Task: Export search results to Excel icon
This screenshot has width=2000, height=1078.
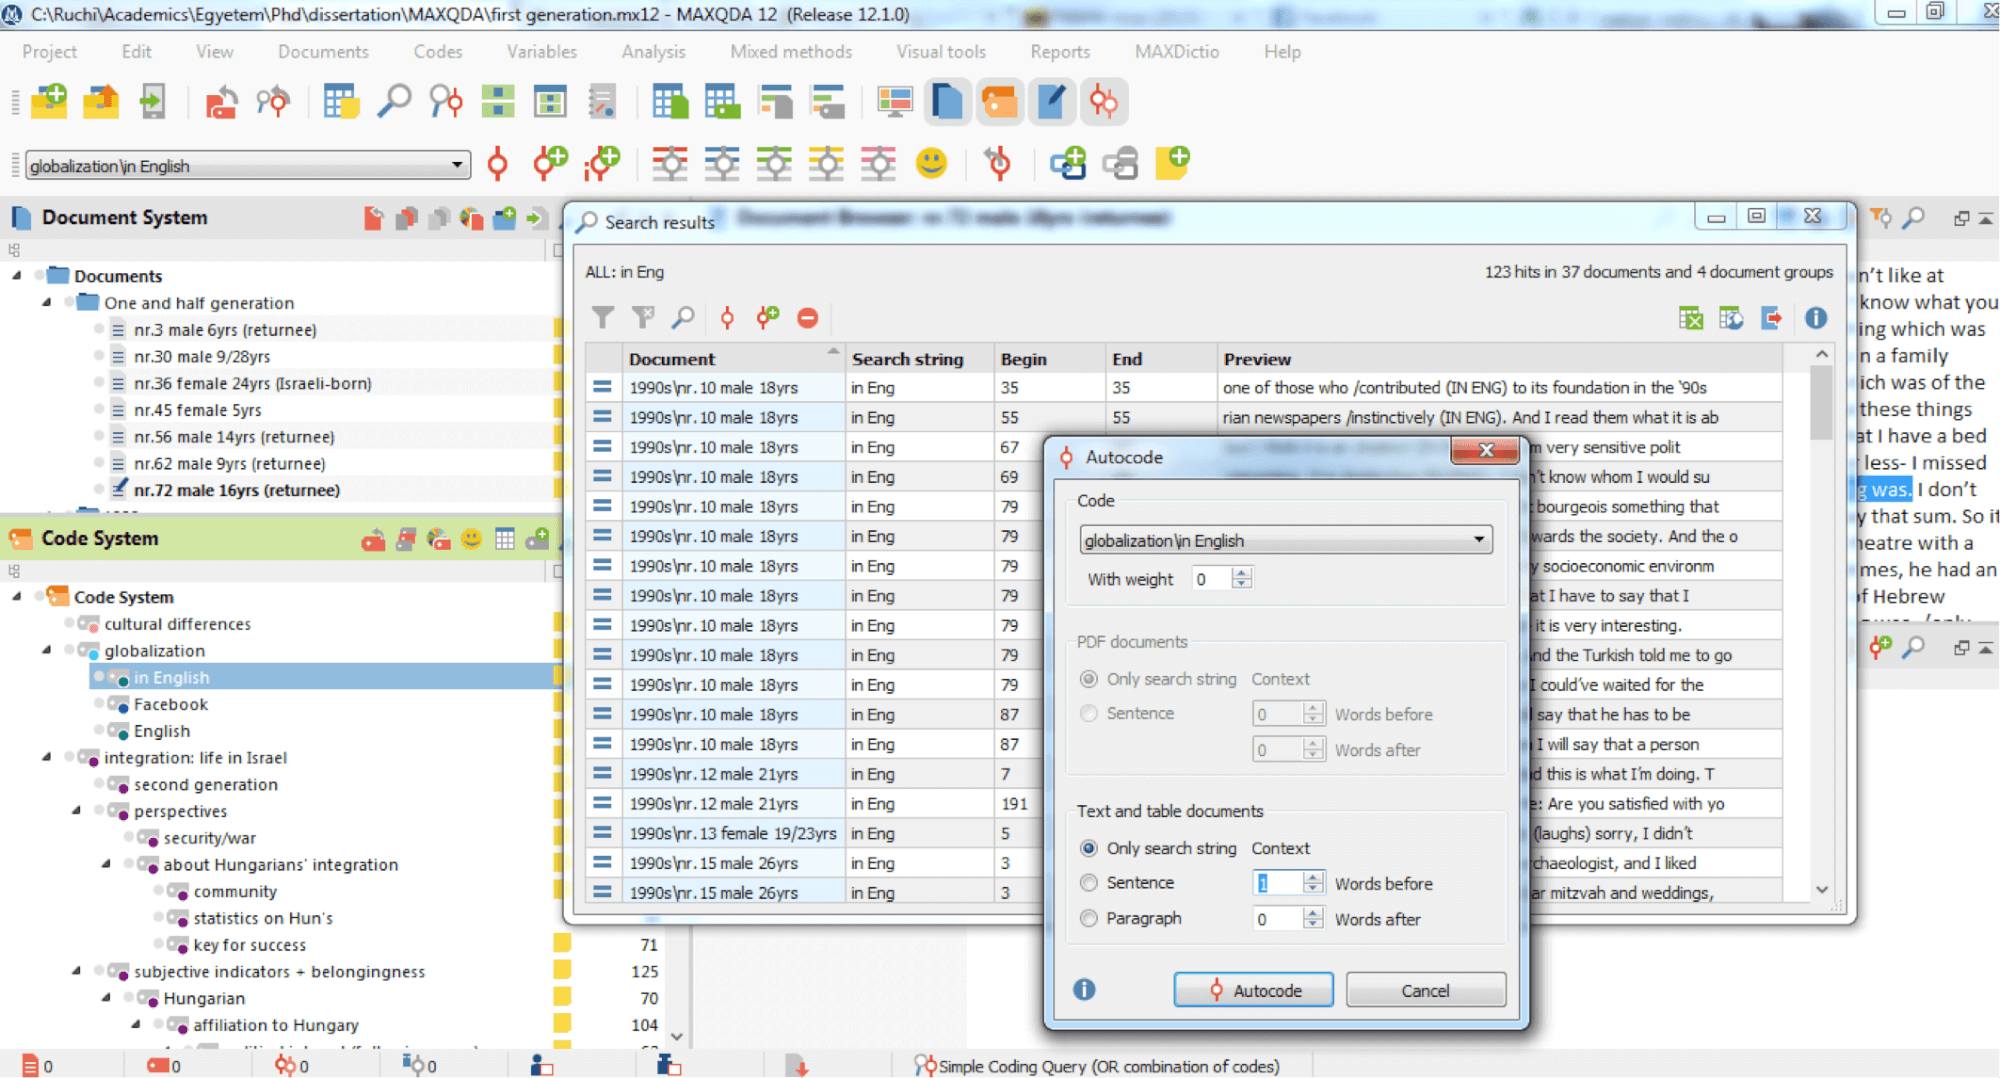Action: click(x=1691, y=318)
